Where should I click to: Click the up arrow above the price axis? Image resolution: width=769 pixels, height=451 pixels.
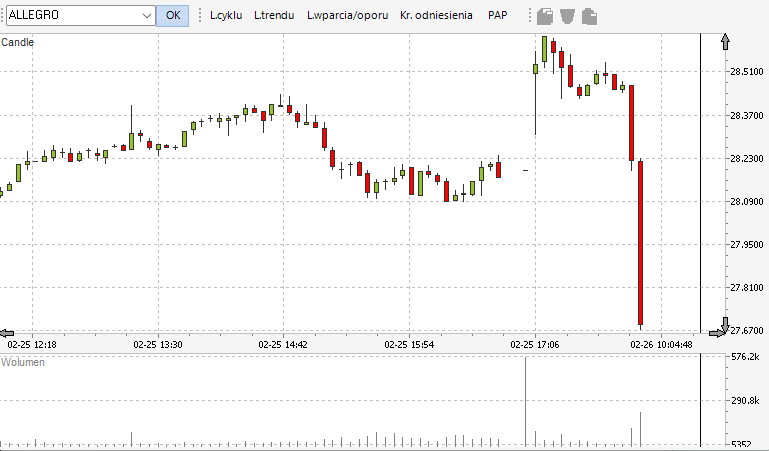(x=725, y=42)
